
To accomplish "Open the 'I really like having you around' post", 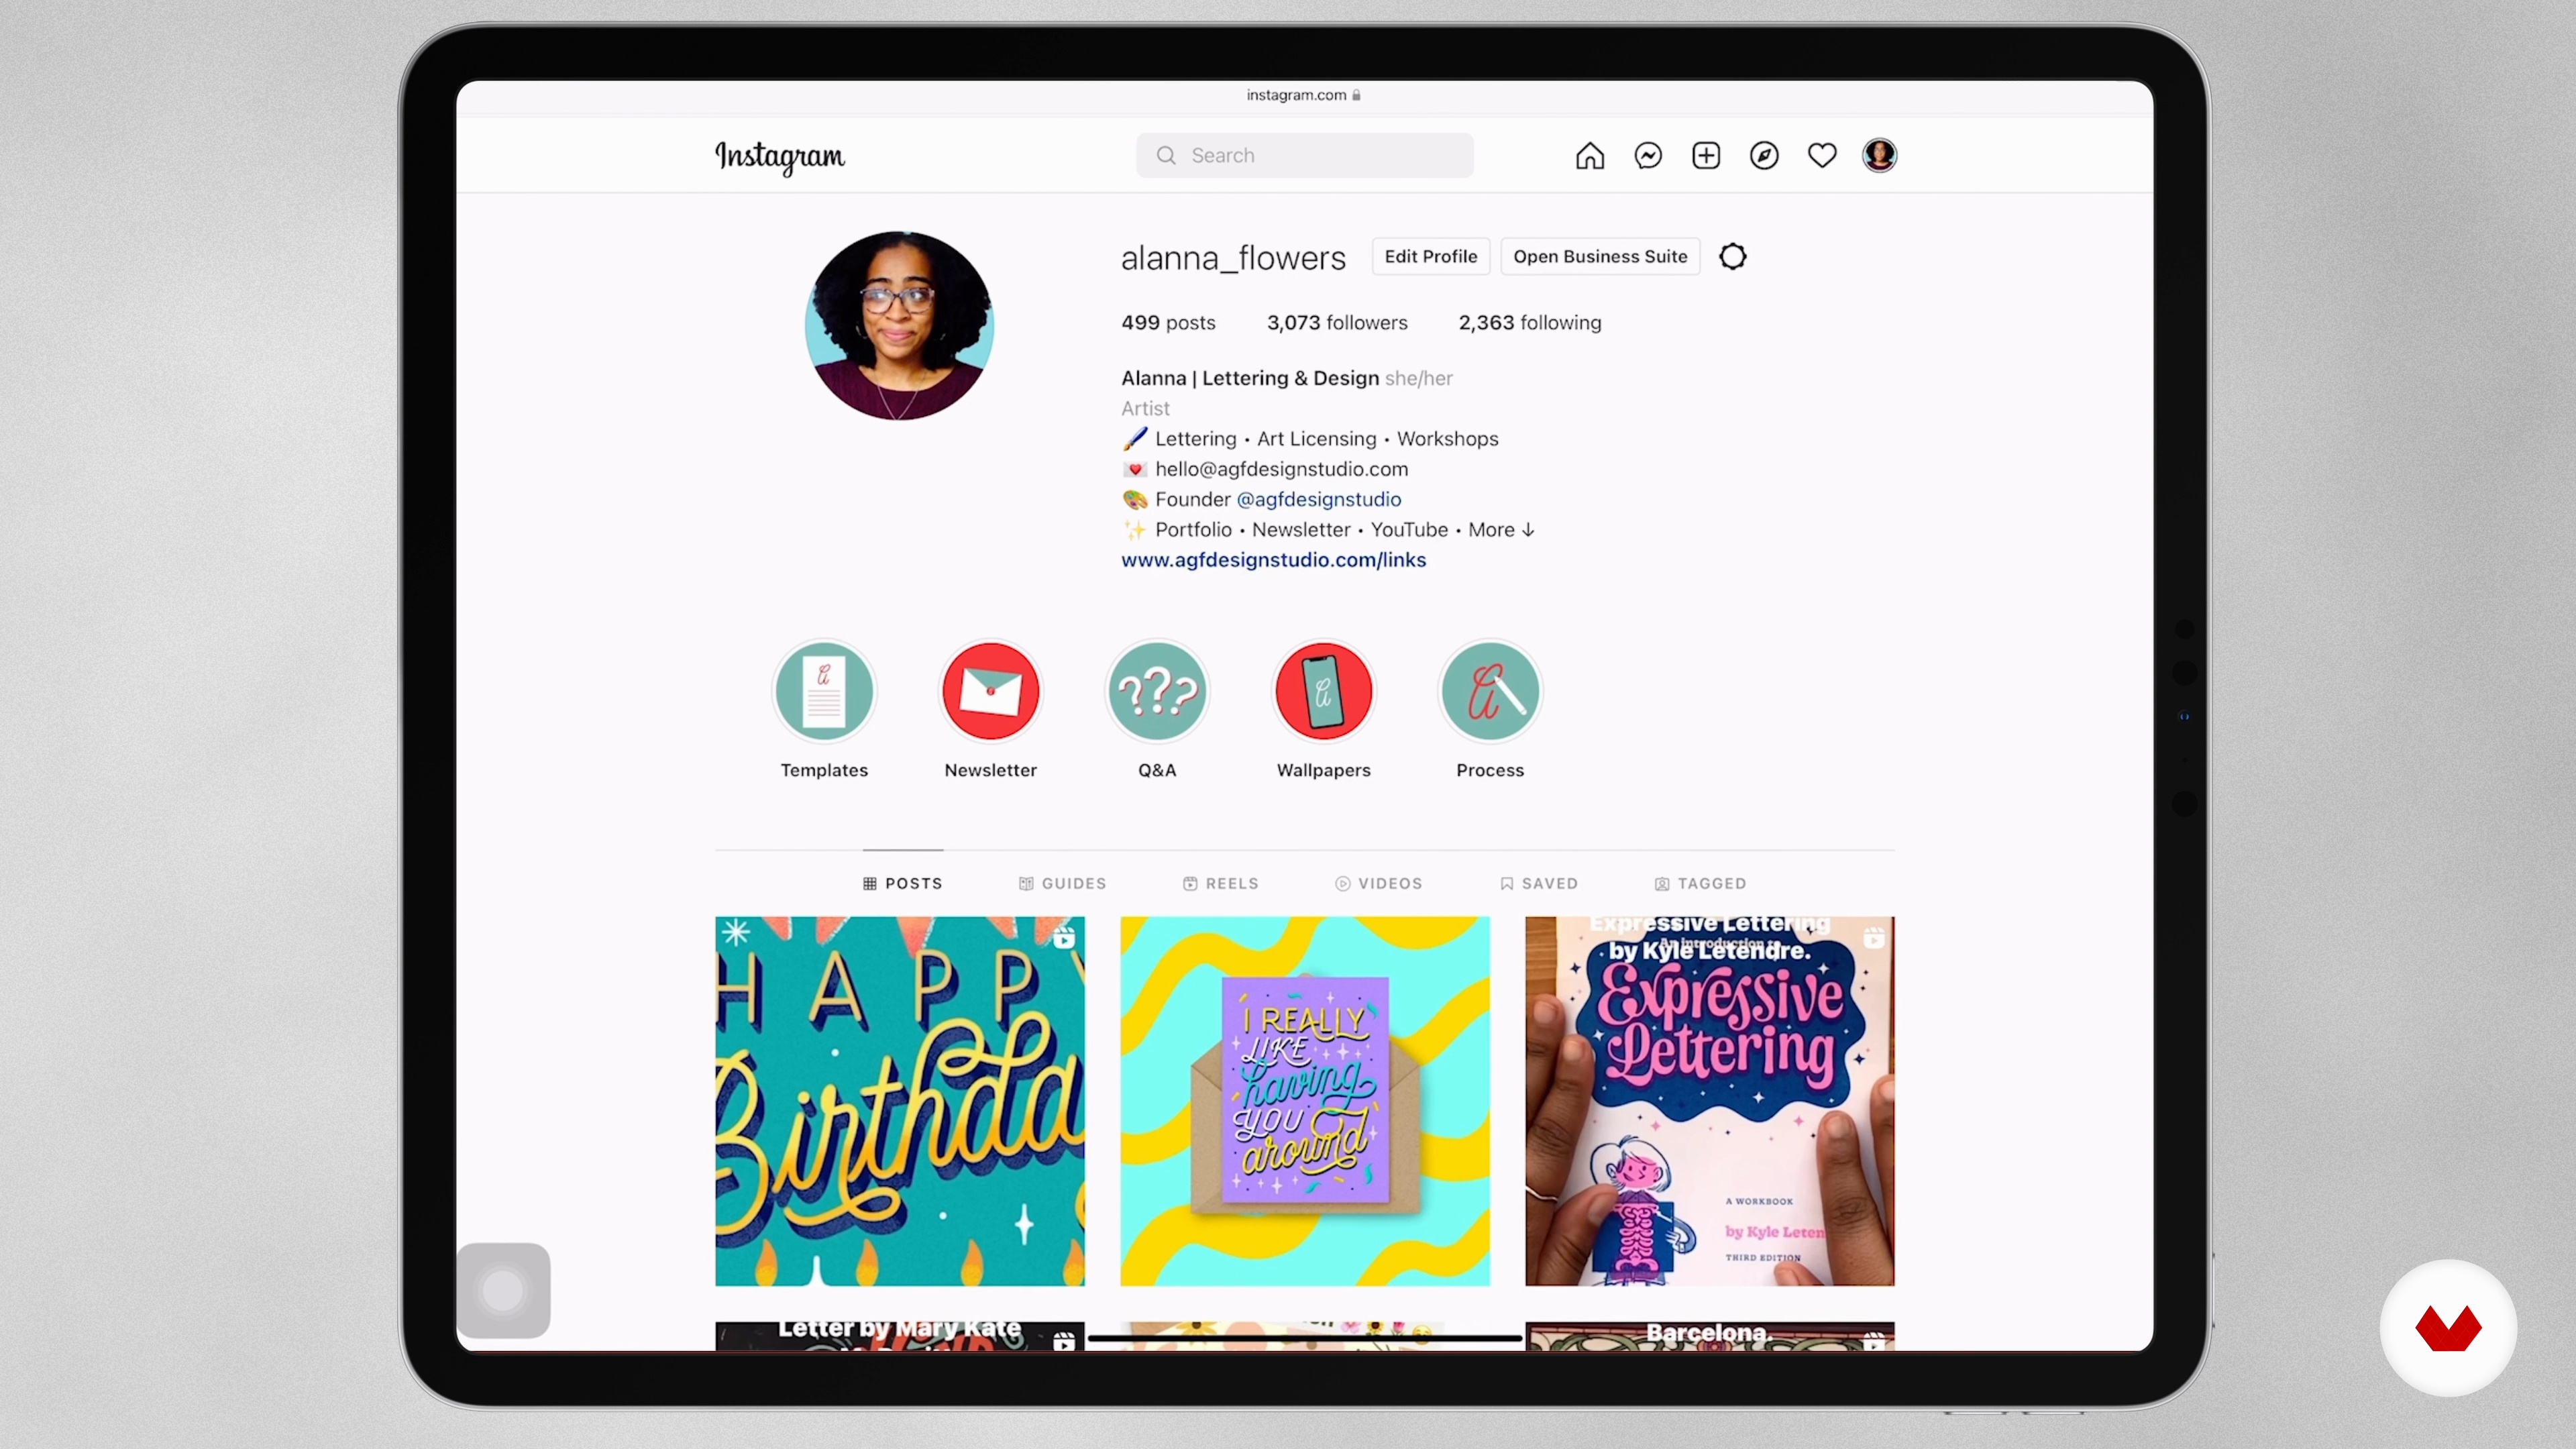I will click(x=1305, y=1101).
